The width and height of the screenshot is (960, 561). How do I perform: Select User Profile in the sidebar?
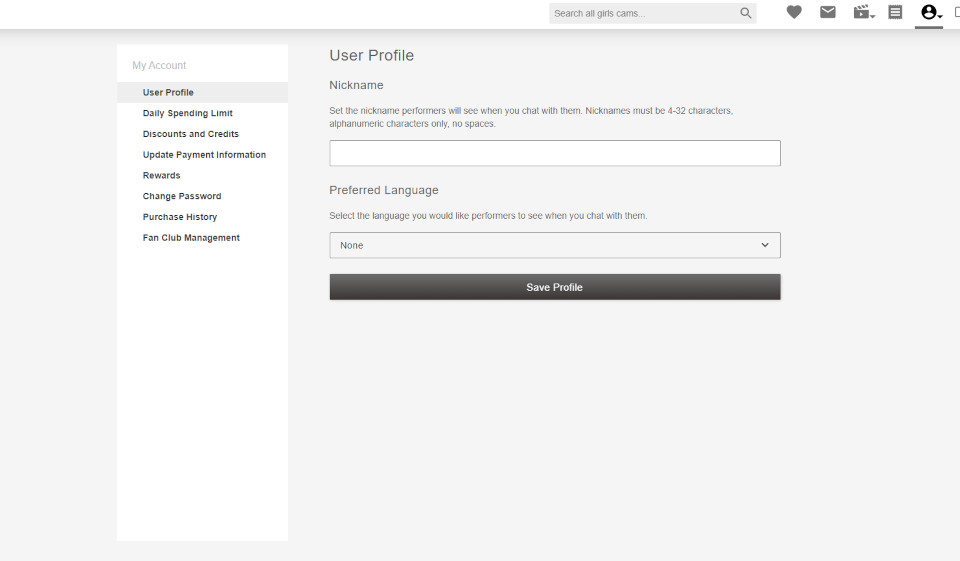tap(168, 93)
